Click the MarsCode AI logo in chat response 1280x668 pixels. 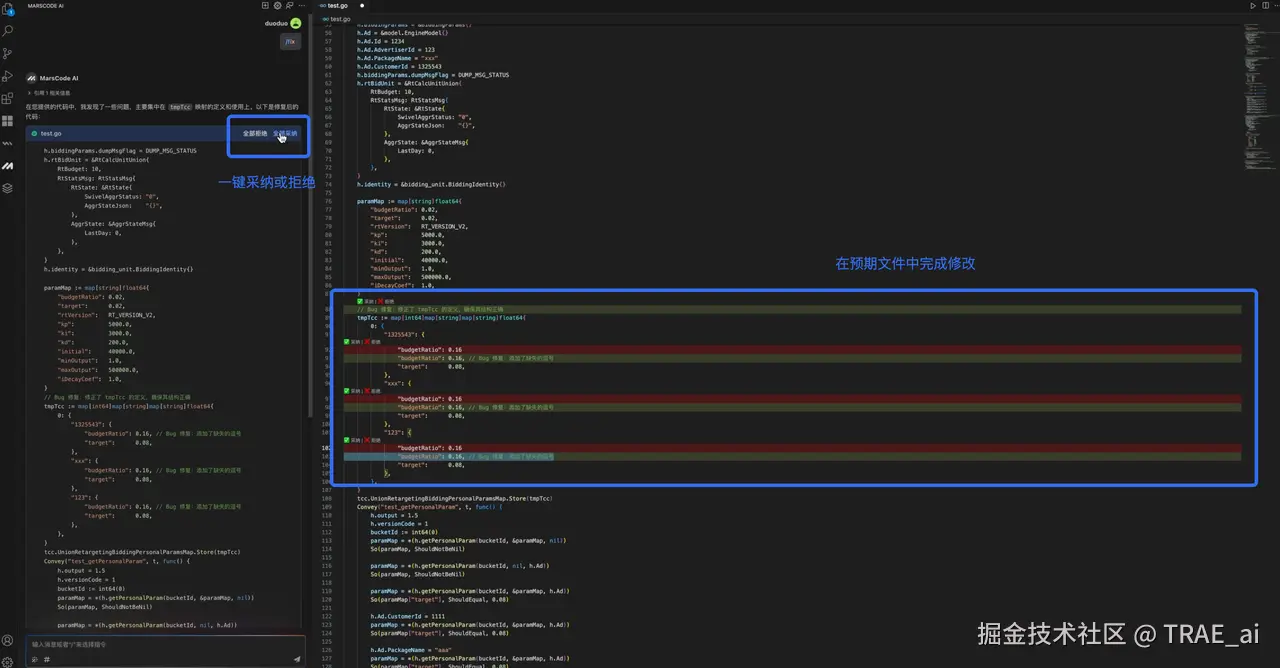pos(32,77)
